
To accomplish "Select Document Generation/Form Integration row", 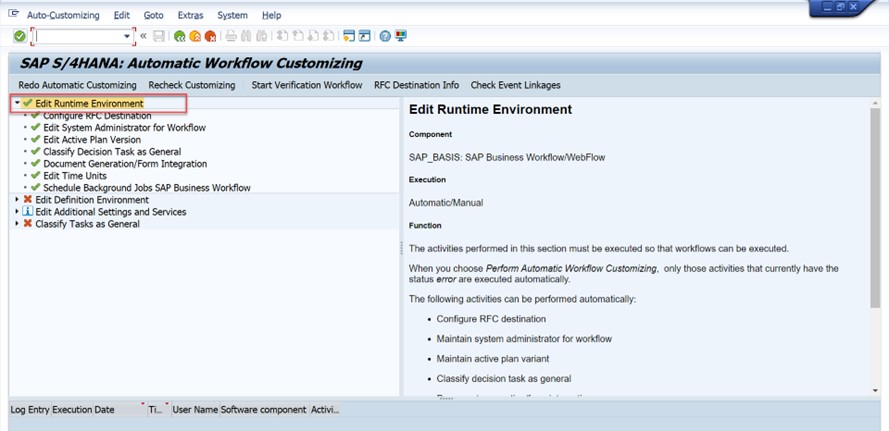I will click(125, 163).
